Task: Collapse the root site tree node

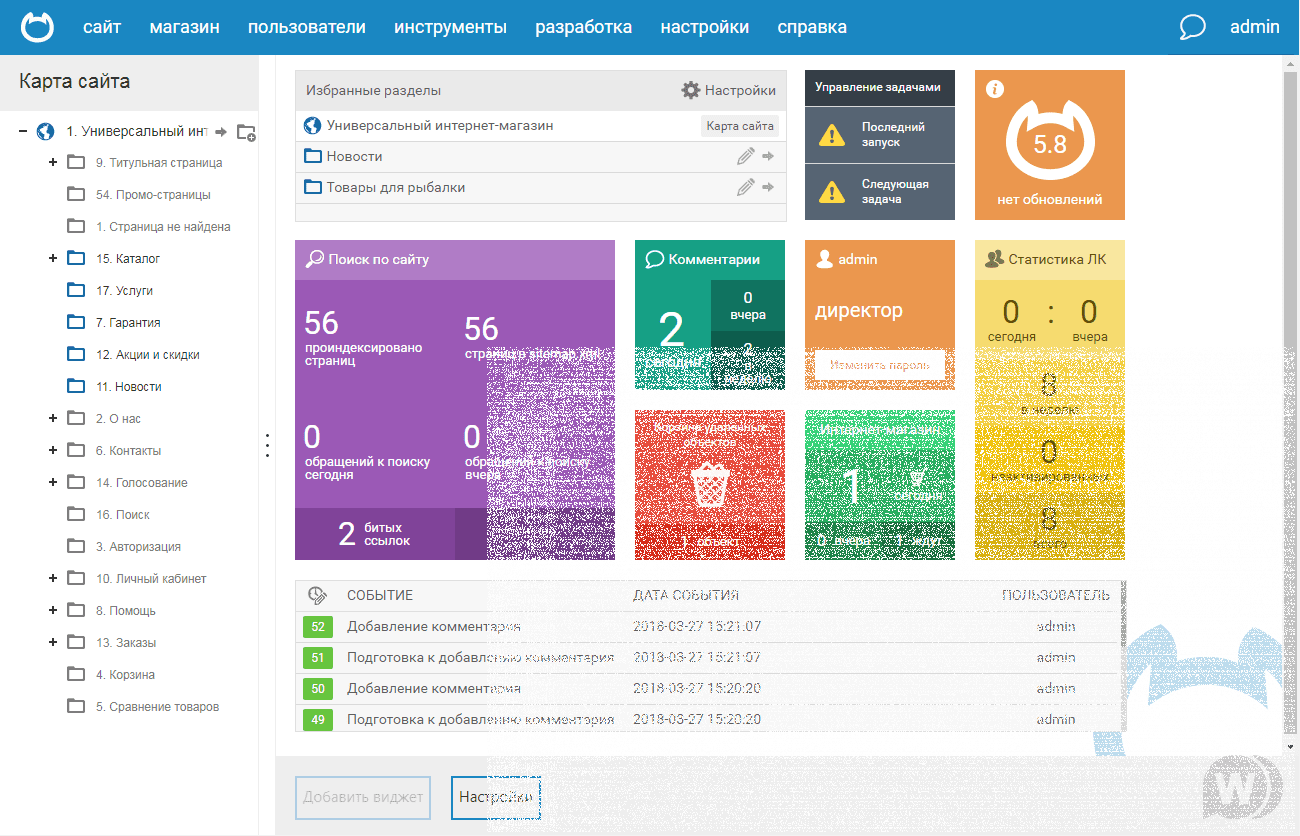Action: pyautogui.click(x=22, y=131)
